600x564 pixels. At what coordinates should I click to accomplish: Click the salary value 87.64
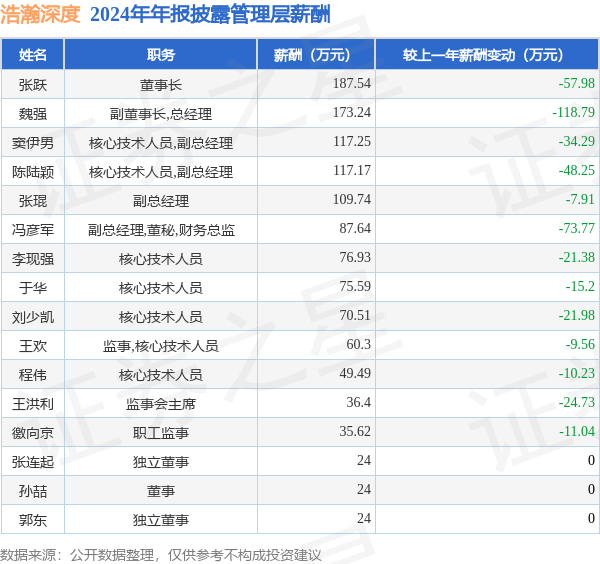(x=355, y=228)
